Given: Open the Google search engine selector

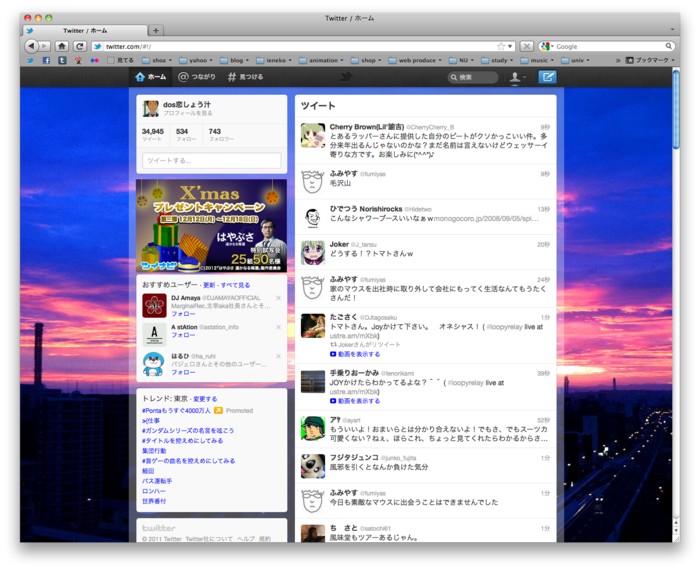Looking at the screenshot, I should [547, 46].
